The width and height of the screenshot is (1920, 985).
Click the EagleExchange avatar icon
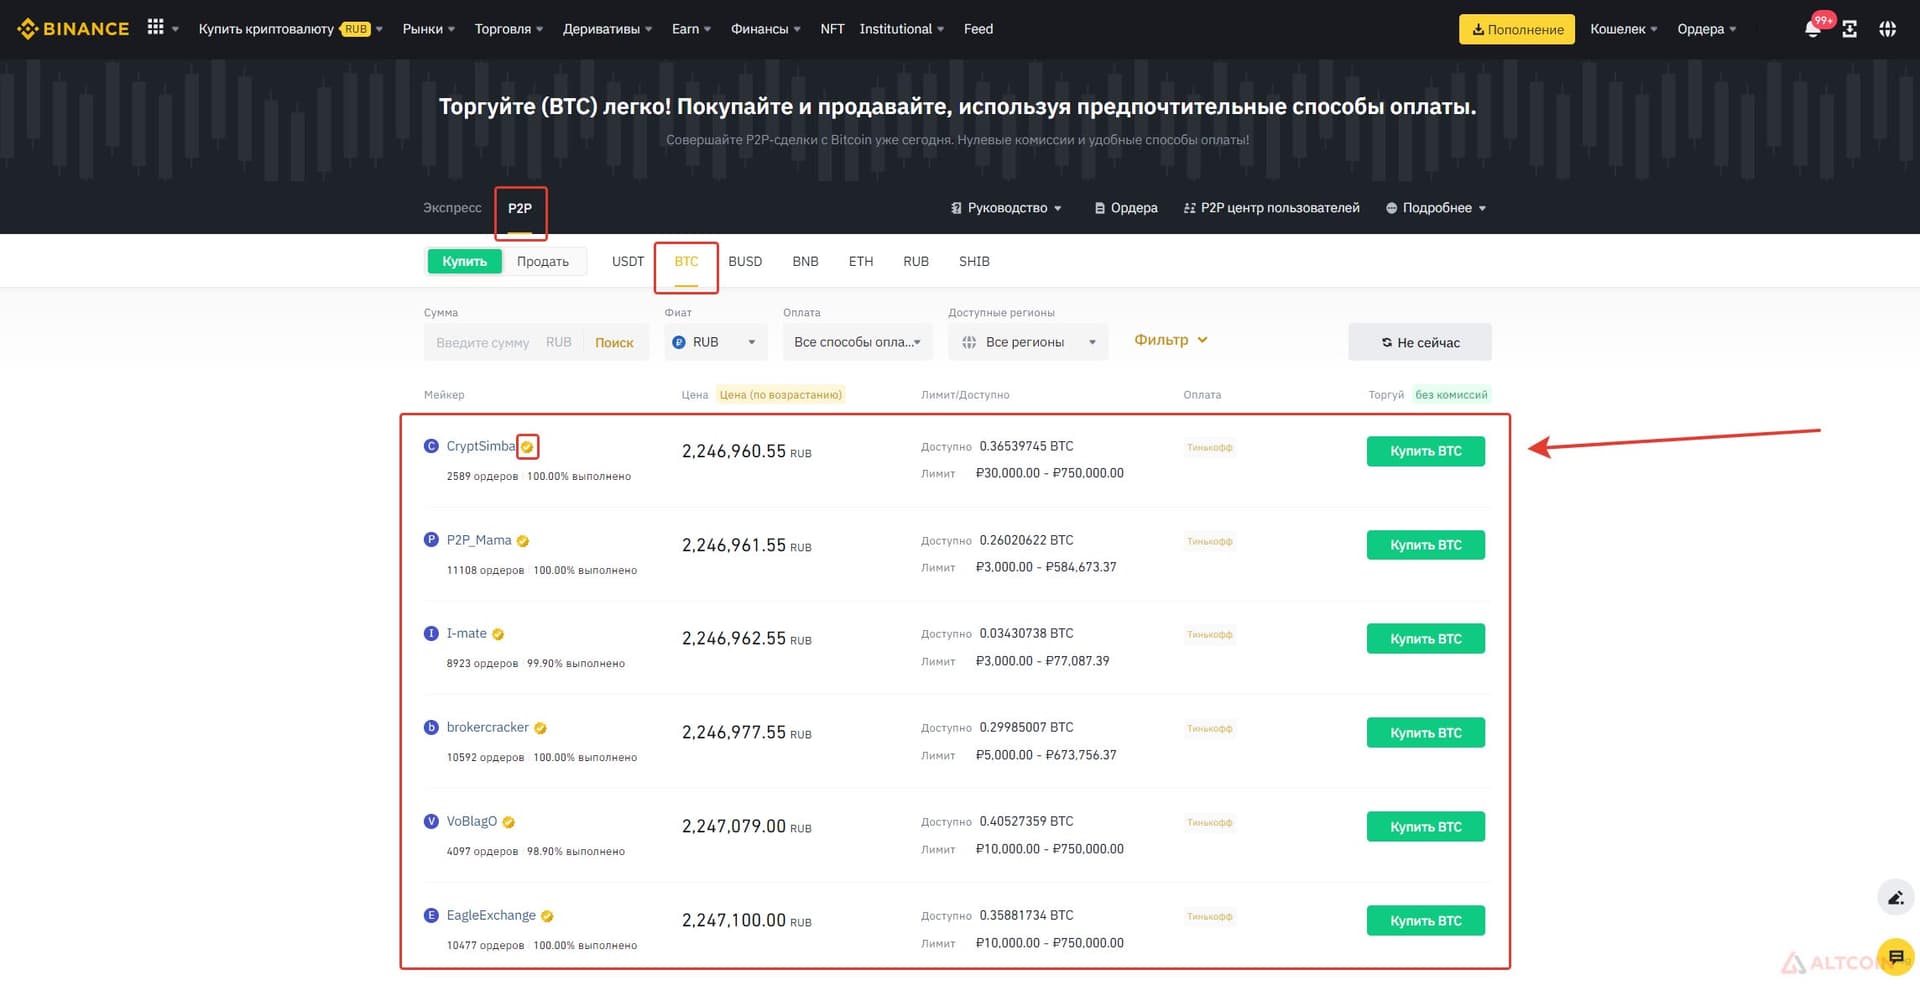[431, 915]
